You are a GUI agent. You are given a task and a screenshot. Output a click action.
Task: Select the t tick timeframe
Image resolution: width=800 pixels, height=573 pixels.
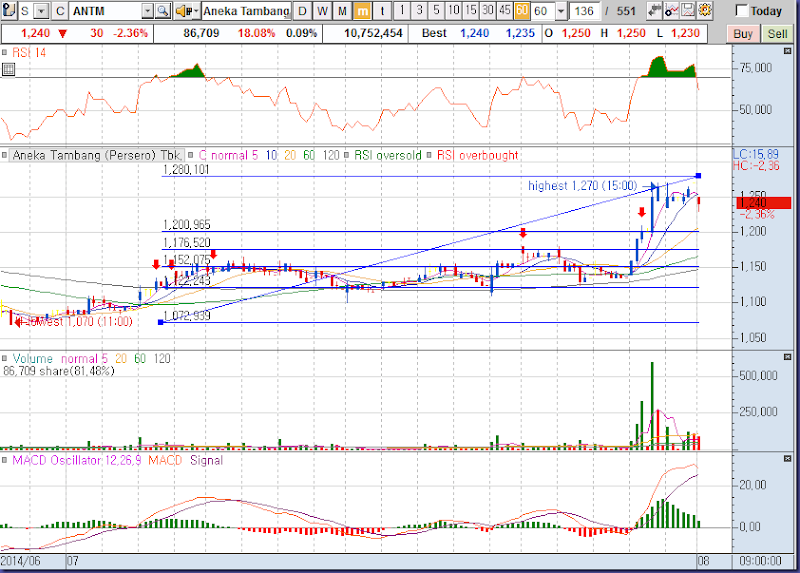click(x=382, y=11)
